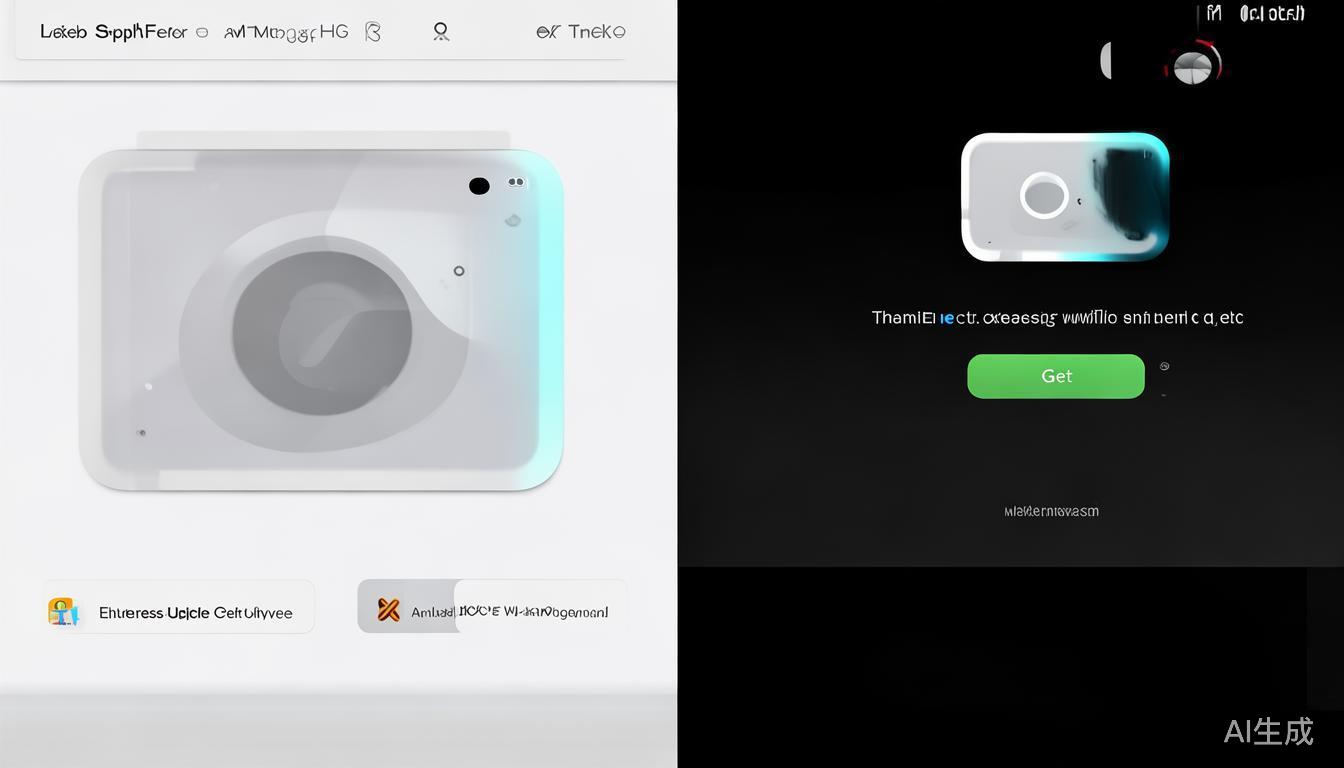
Task: Click the small info icon beside Get button
Action: [1164, 367]
